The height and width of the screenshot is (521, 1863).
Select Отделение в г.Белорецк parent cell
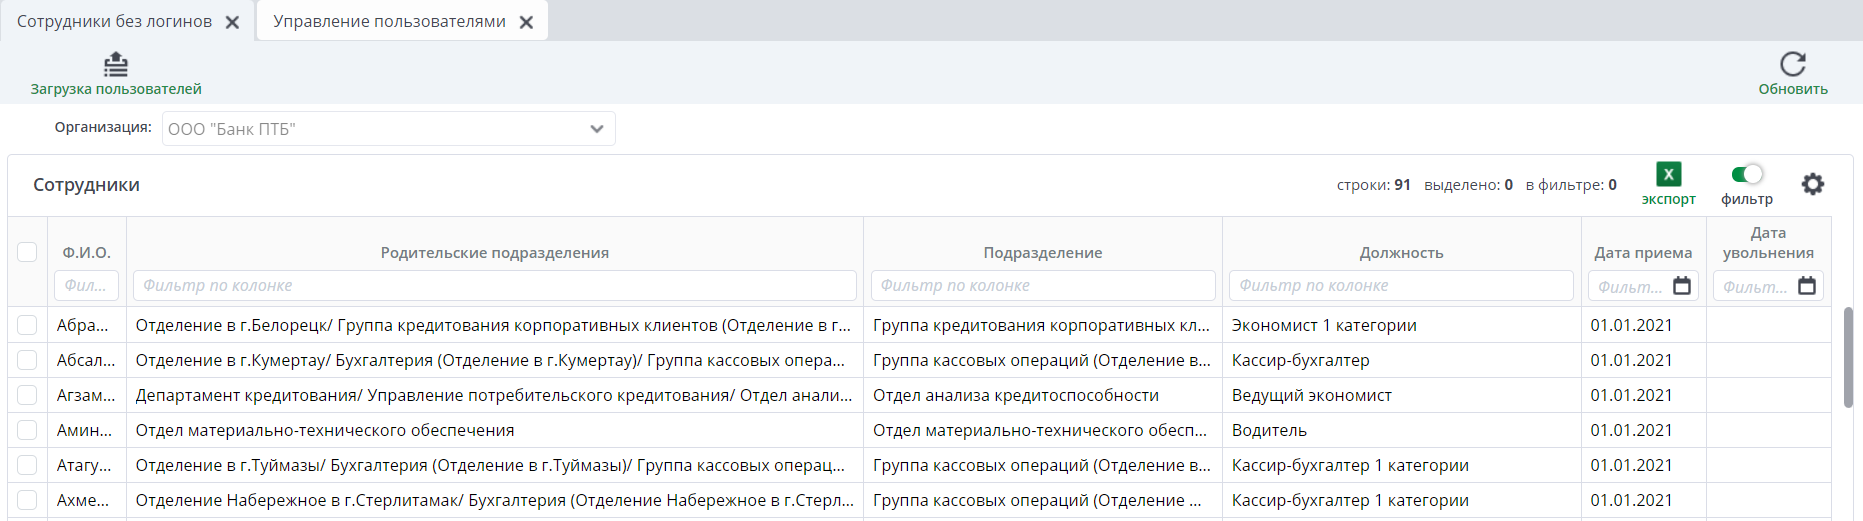(495, 325)
